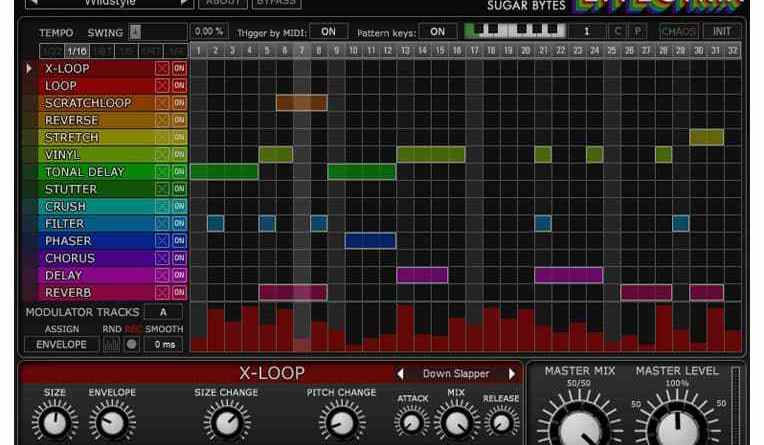Click the RELEASE knob
This screenshot has height=445, width=764.
[501, 423]
